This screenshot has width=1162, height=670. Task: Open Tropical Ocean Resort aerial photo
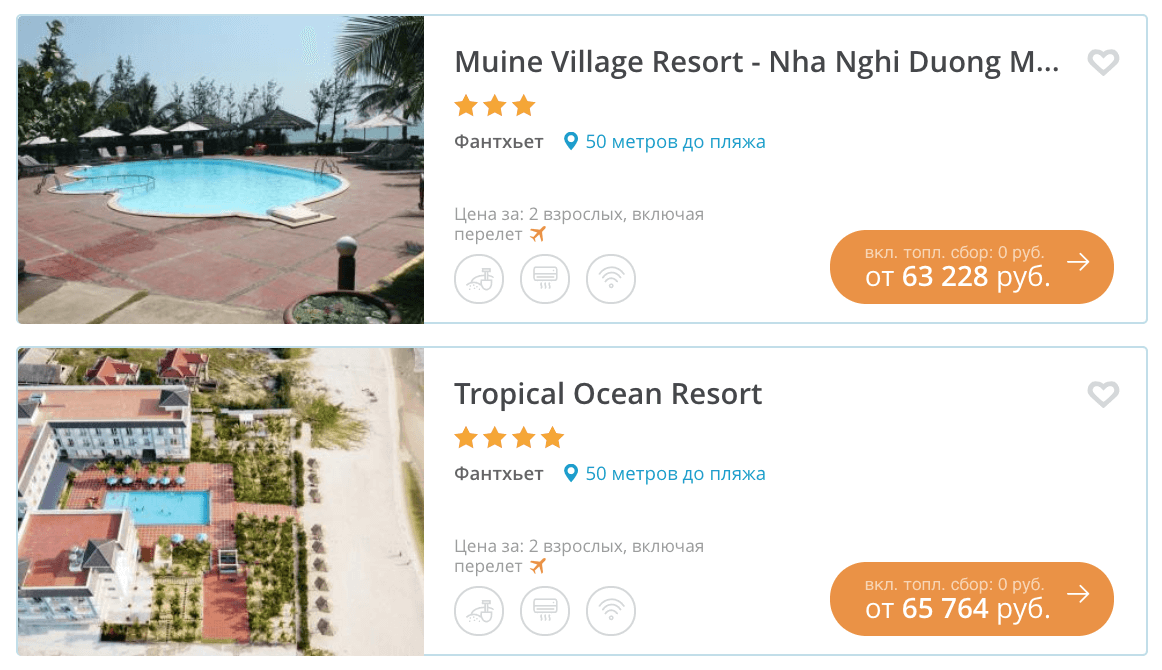(x=221, y=501)
